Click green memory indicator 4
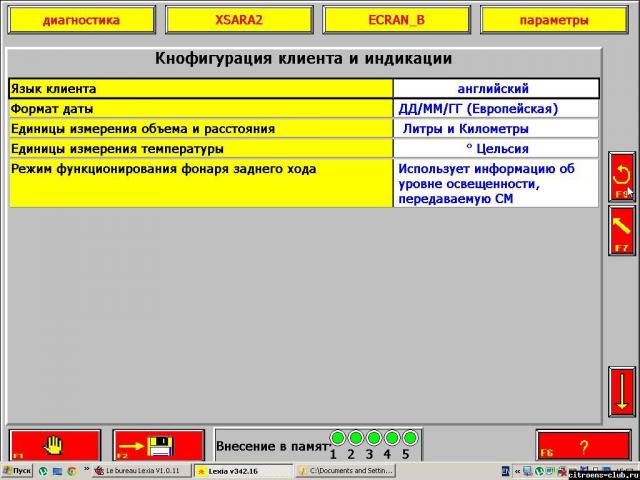 point(391,438)
